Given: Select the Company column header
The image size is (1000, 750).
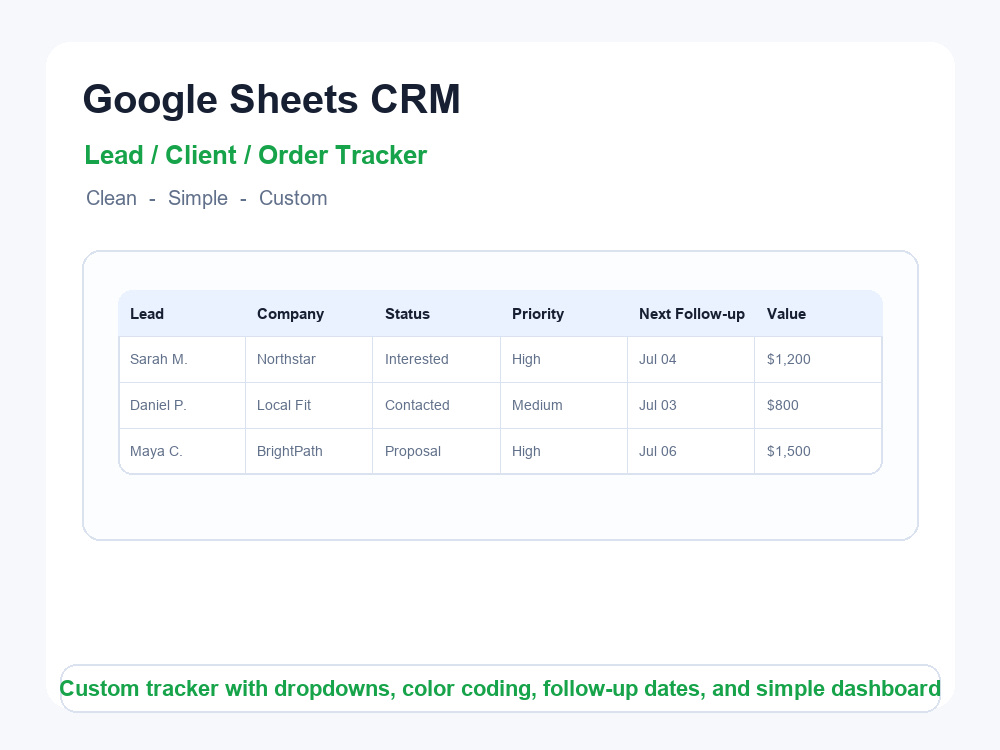Looking at the screenshot, I should click(309, 314).
